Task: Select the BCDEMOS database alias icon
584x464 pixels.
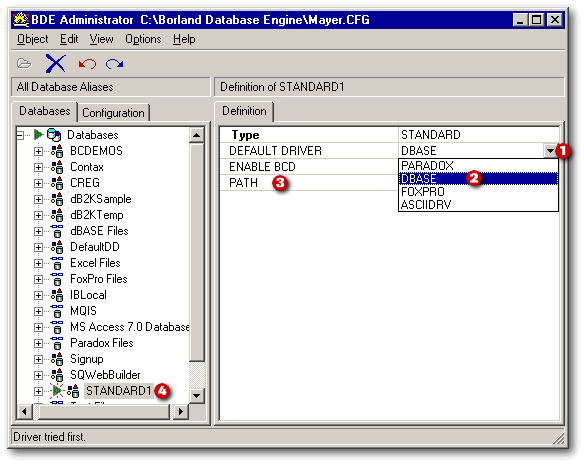Action: tap(57, 151)
